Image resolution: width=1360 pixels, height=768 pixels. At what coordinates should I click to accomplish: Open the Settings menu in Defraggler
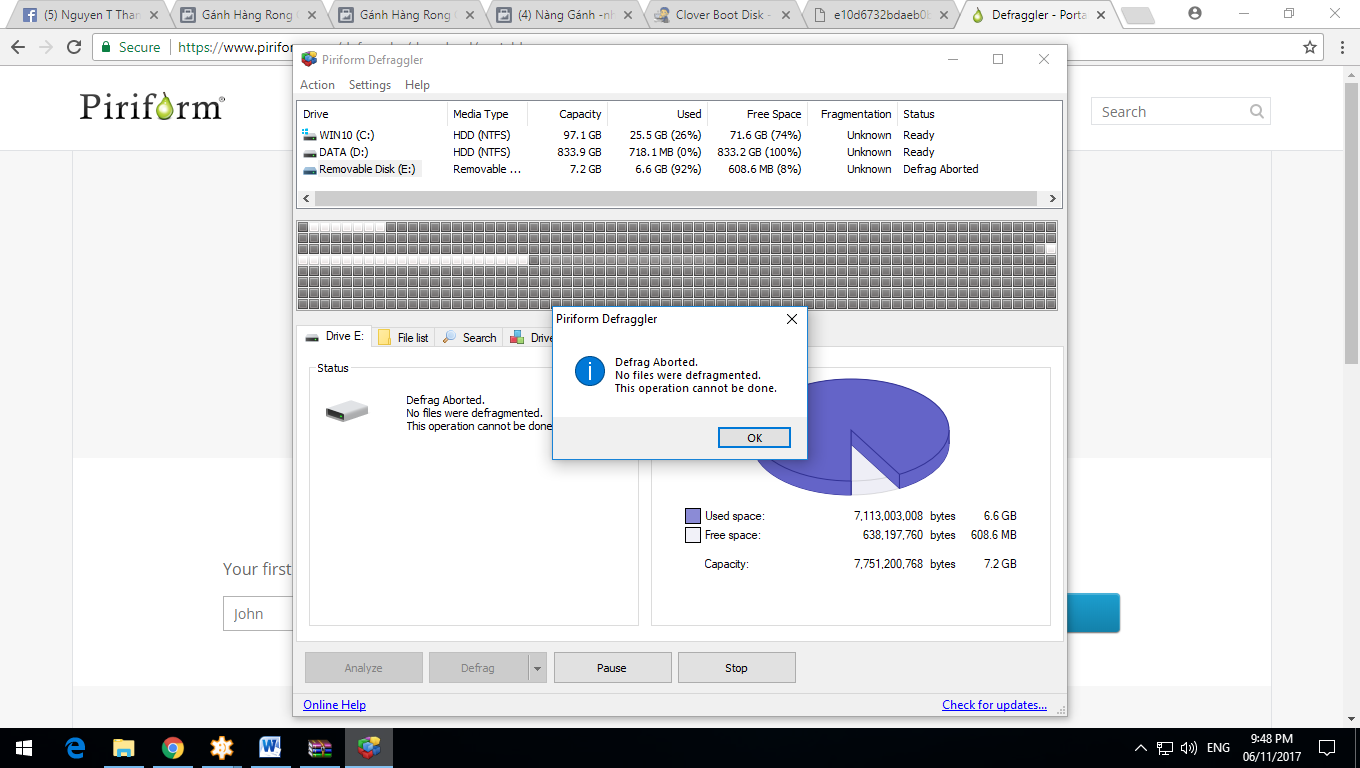coord(369,85)
